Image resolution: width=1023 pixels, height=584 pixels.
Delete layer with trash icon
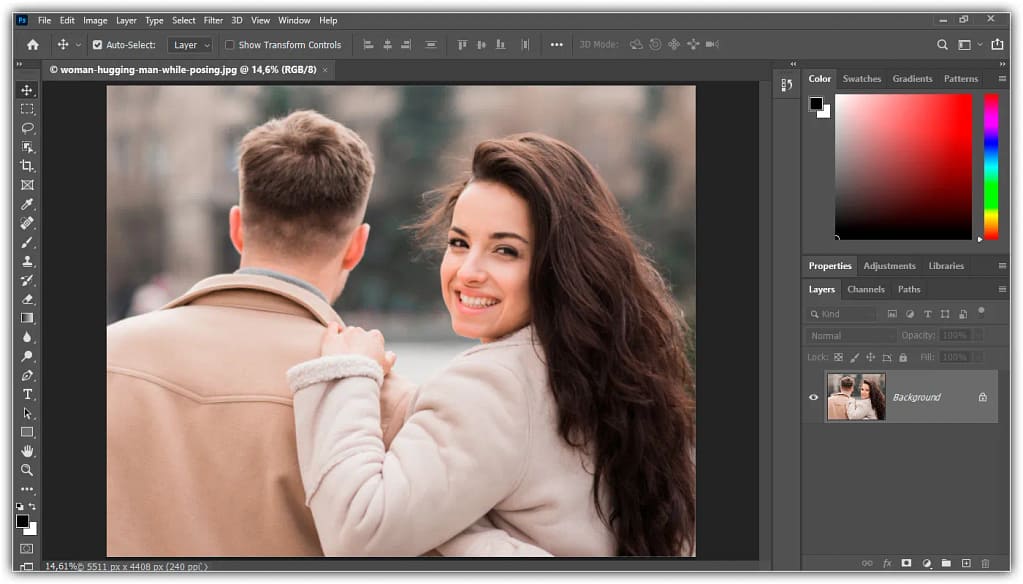pyautogui.click(x=986, y=563)
